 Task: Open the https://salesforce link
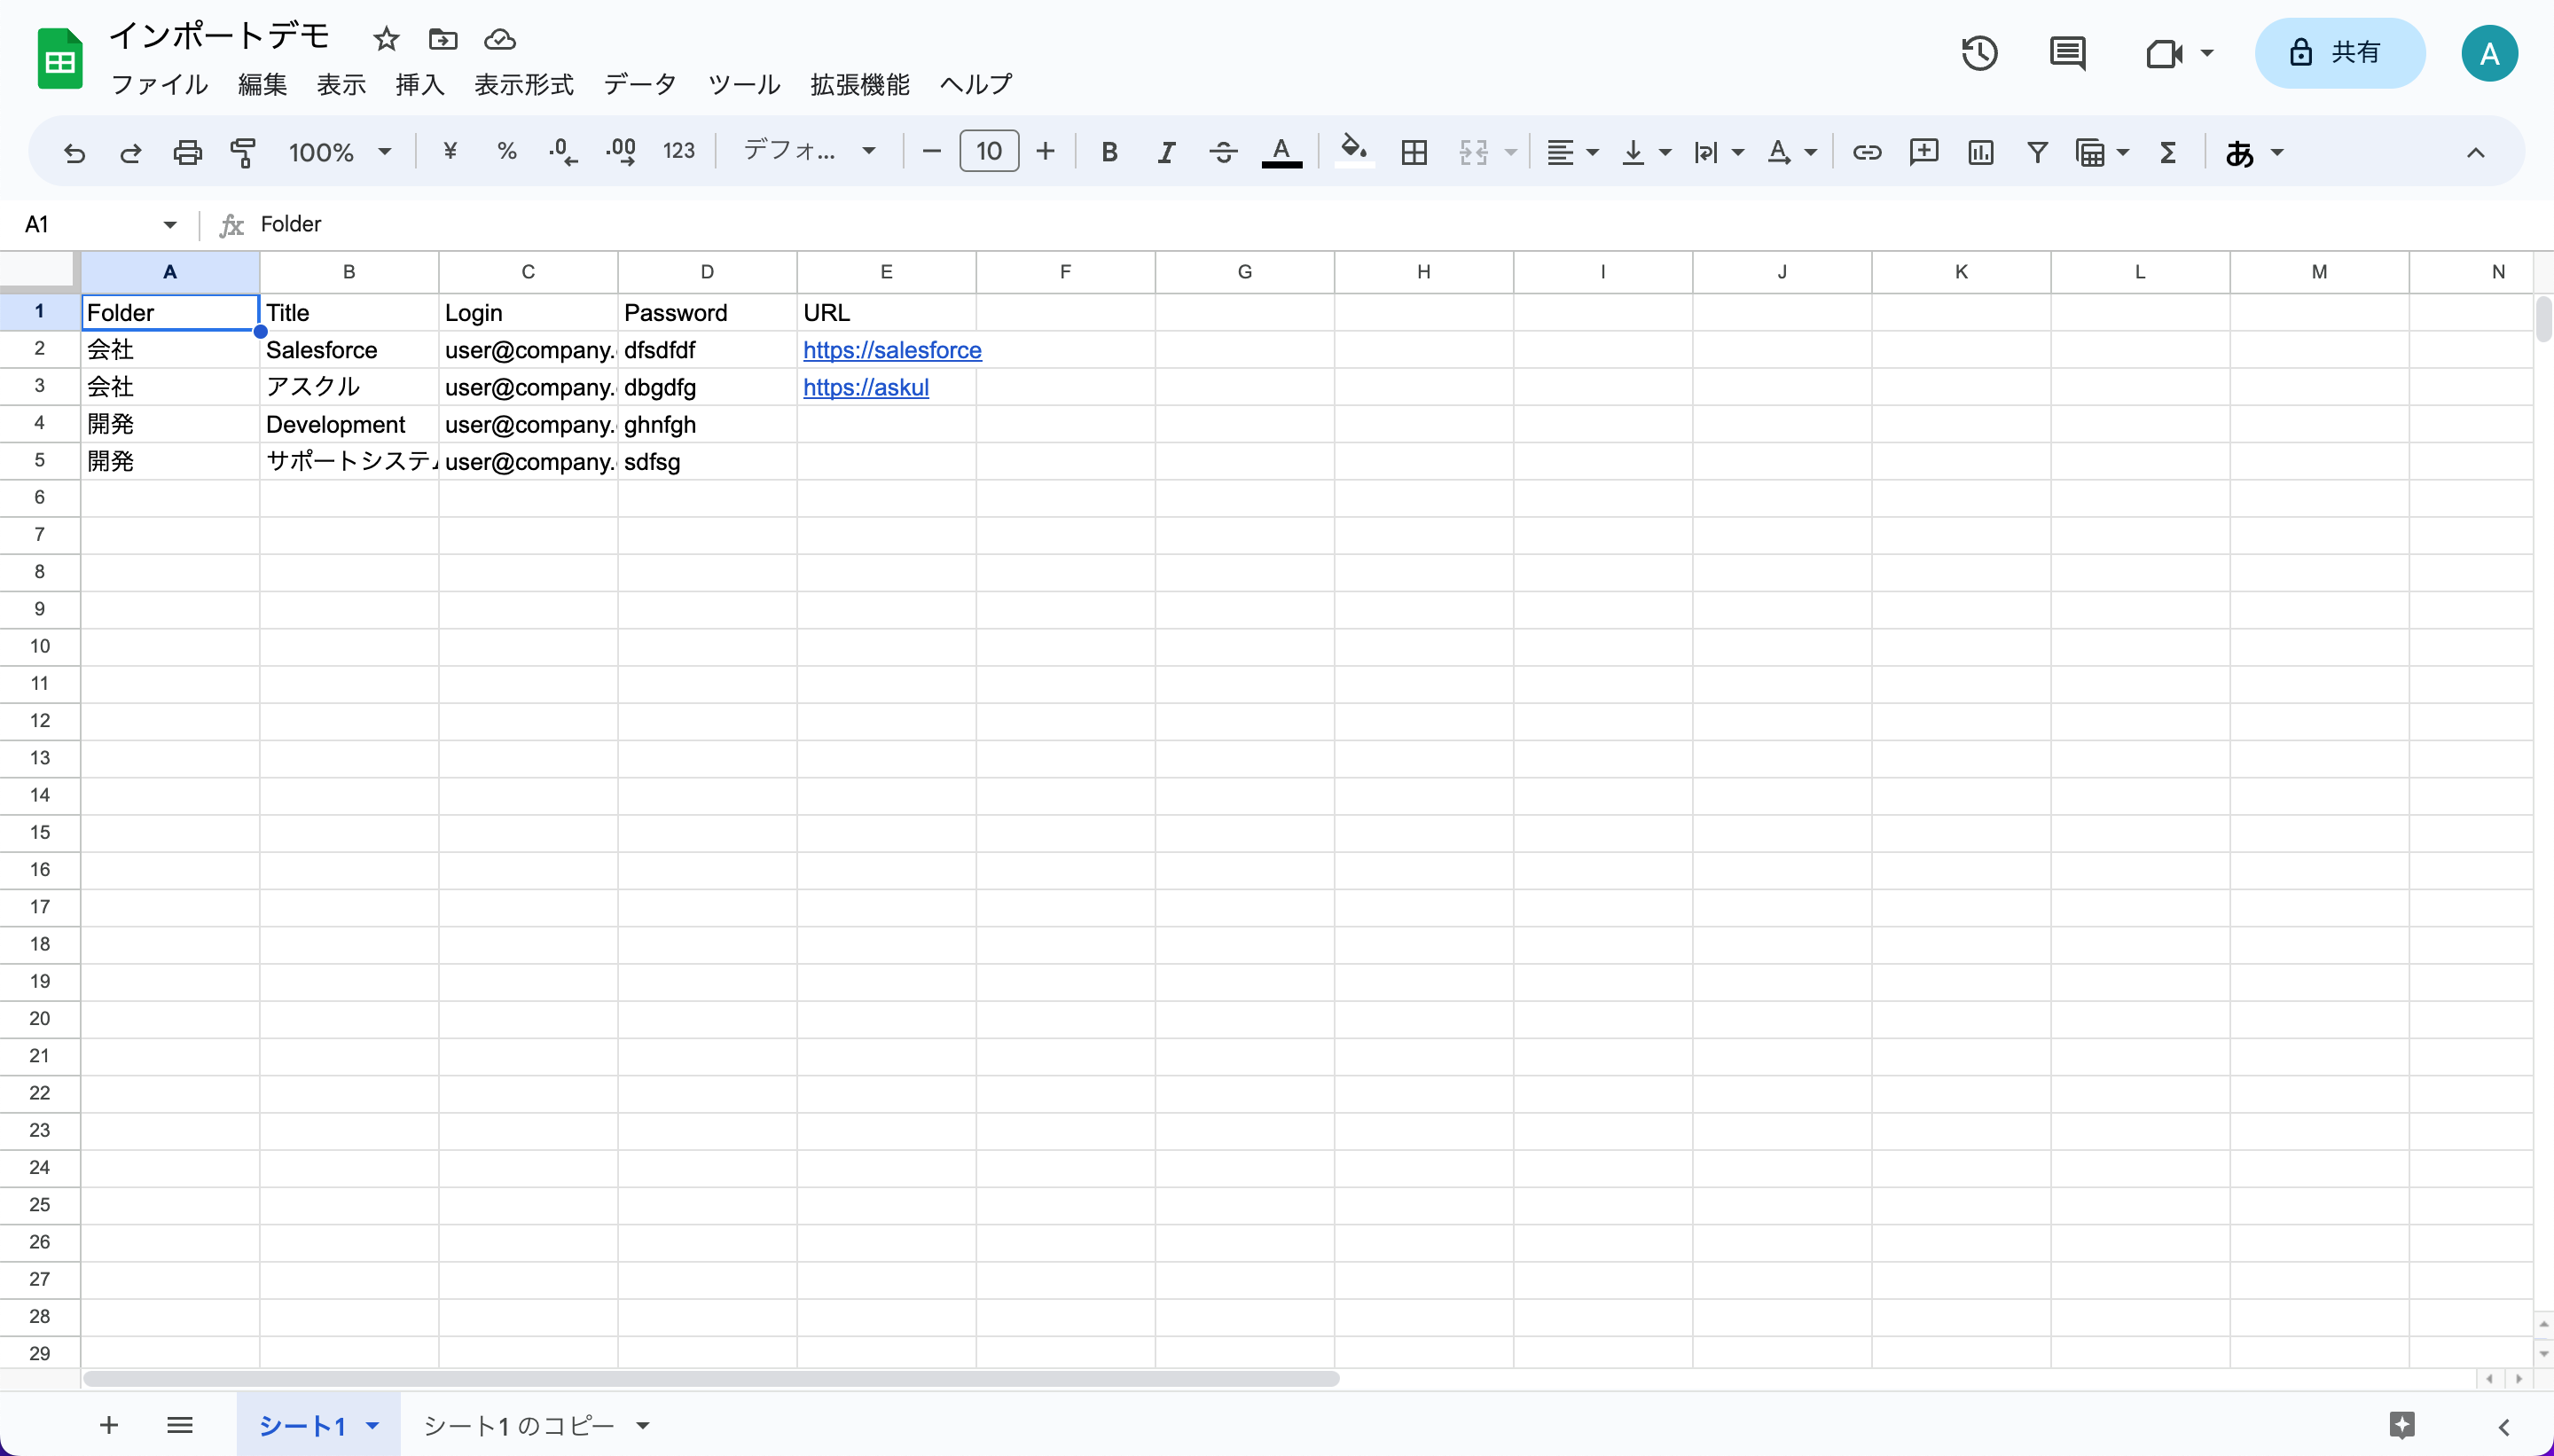[892, 350]
